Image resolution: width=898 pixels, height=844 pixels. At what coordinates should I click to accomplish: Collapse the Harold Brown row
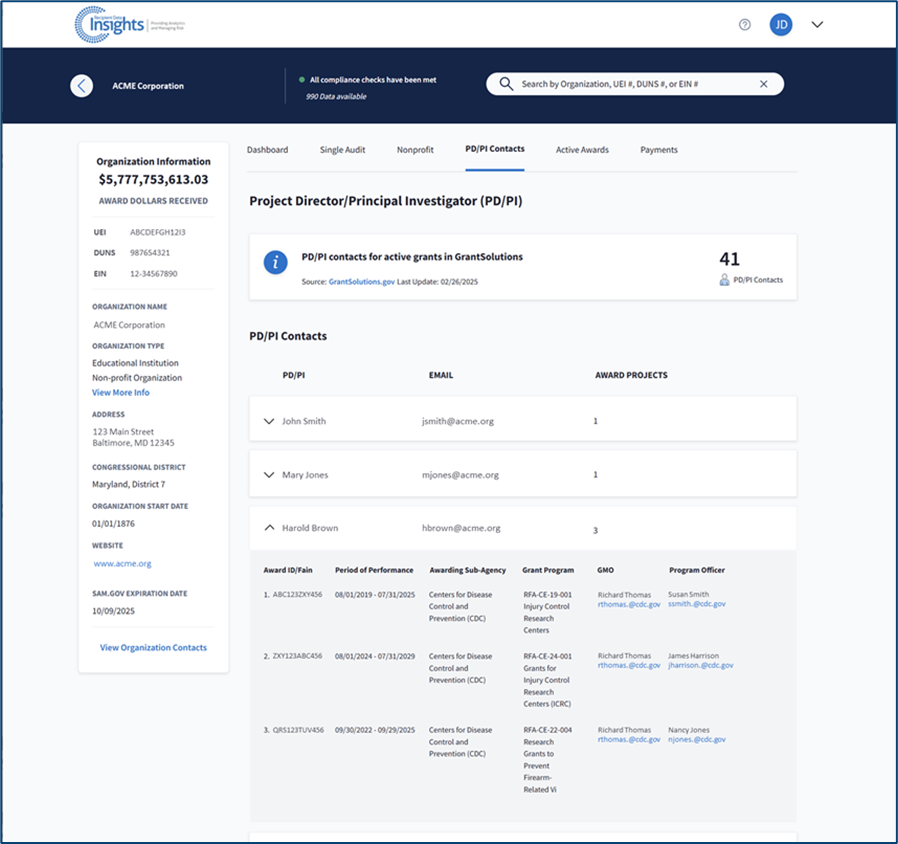pyautogui.click(x=268, y=528)
